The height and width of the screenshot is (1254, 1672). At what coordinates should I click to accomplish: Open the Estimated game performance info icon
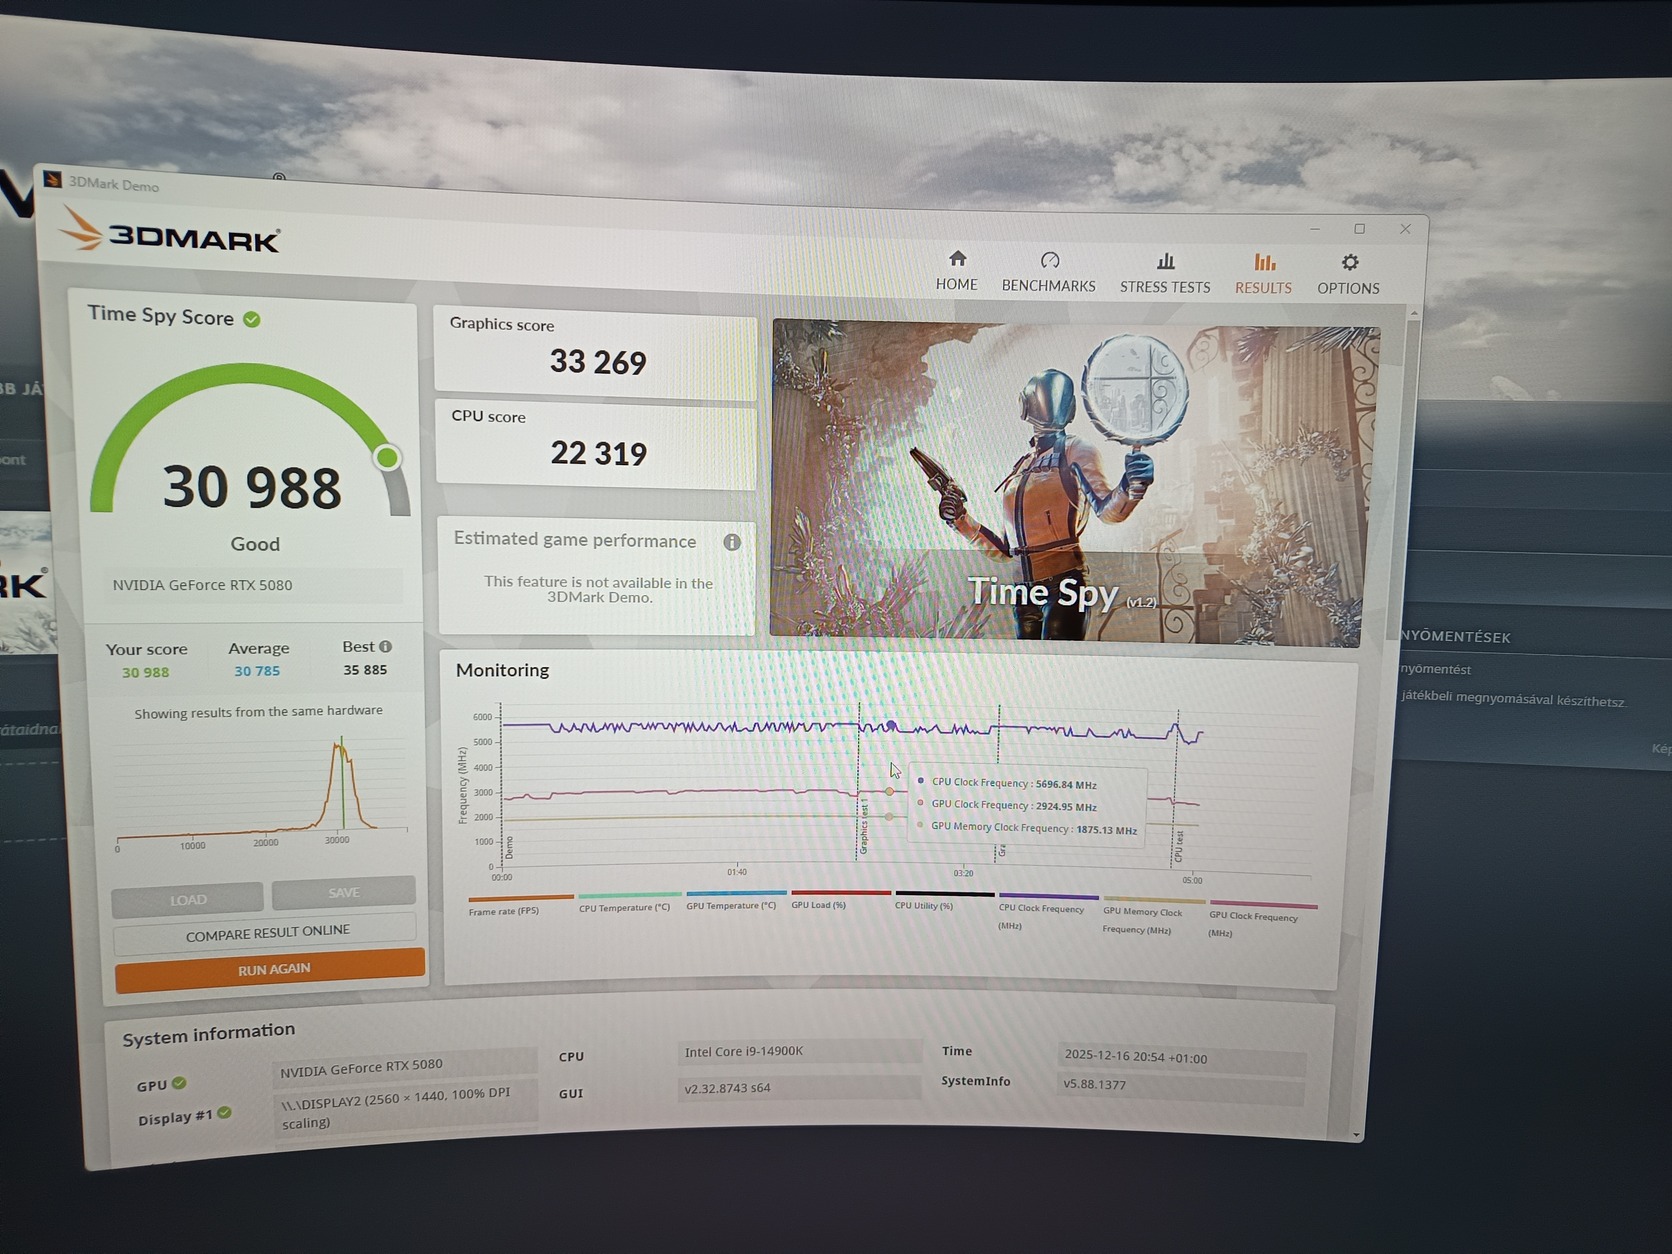point(732,542)
